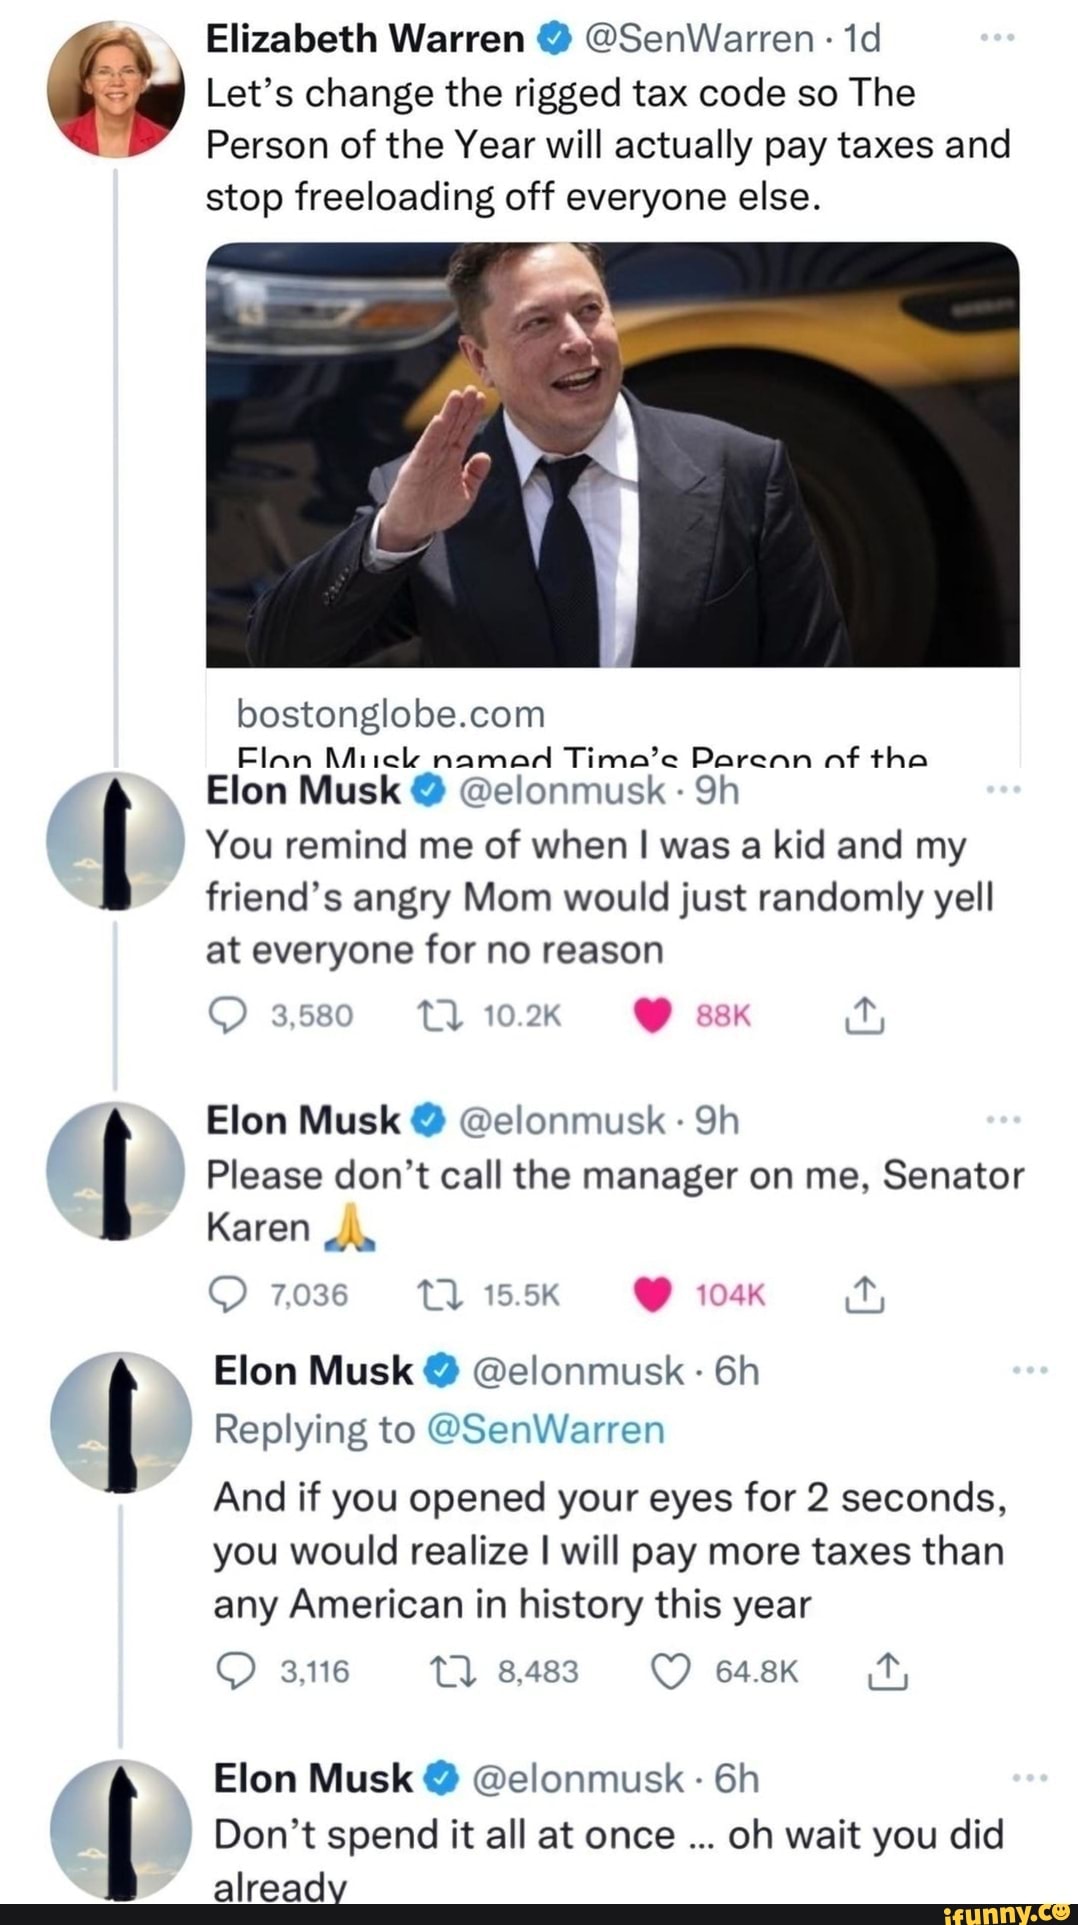Like the 'pay more taxes' tweet

point(671,1672)
